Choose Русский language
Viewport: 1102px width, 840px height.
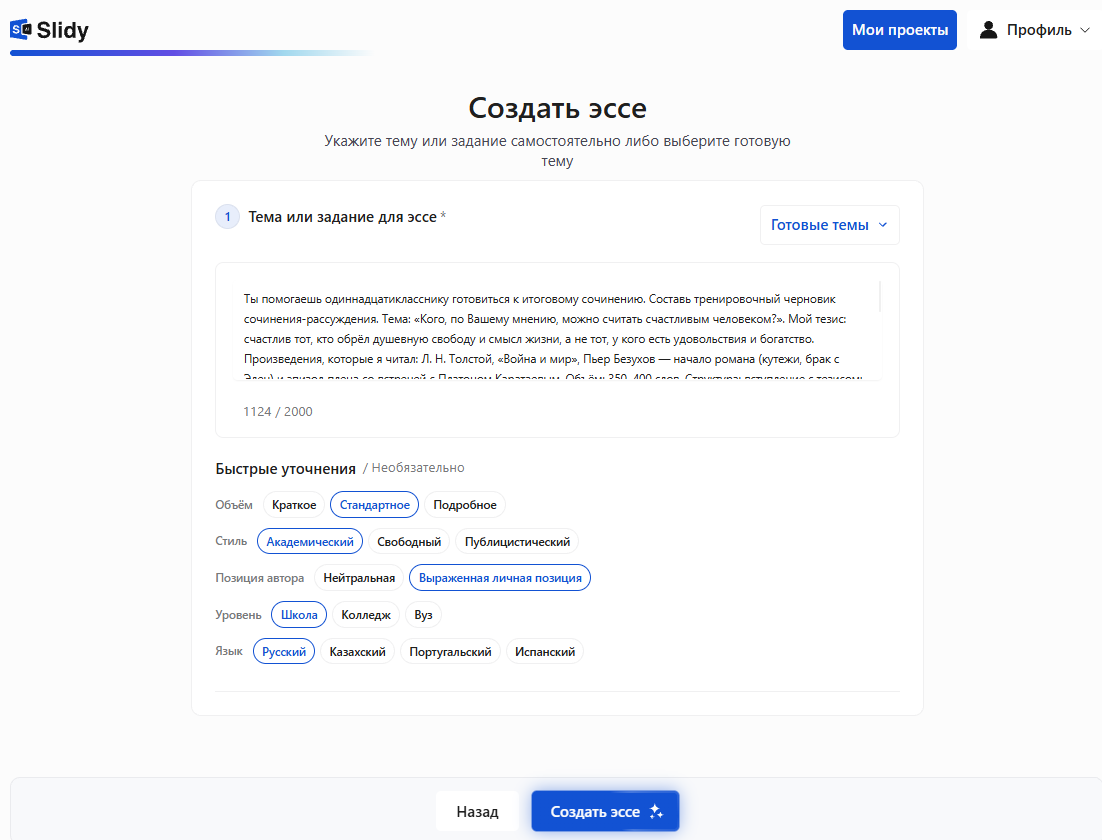point(284,652)
